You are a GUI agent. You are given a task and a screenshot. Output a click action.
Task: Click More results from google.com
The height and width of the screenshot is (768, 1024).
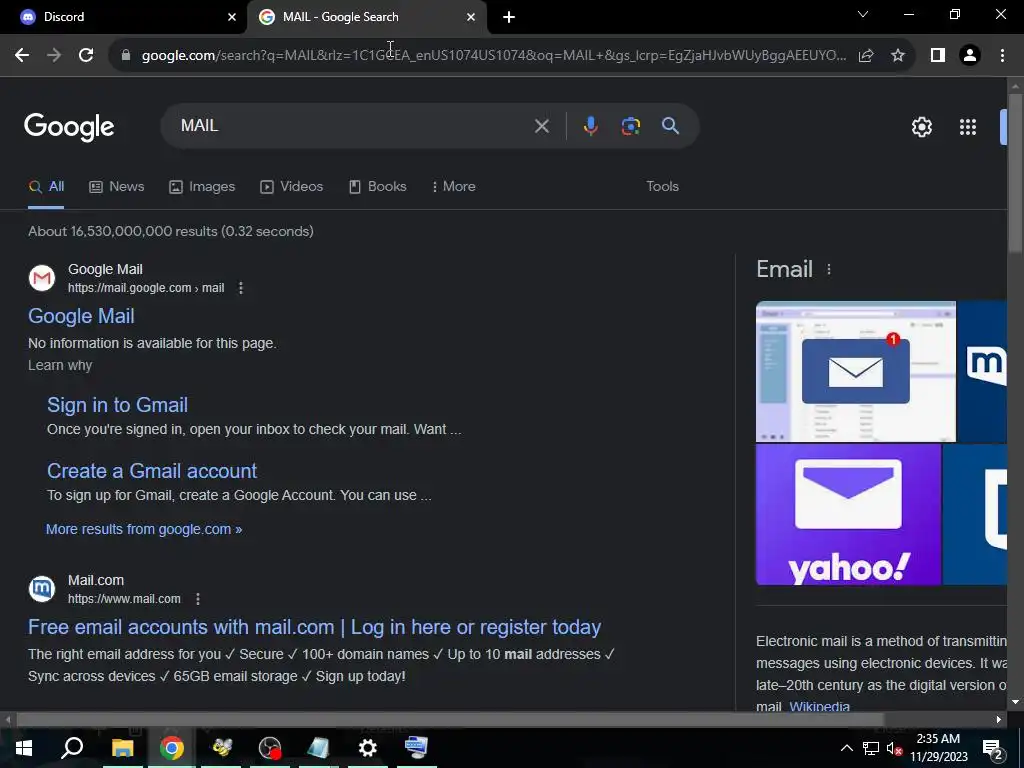click(x=144, y=529)
